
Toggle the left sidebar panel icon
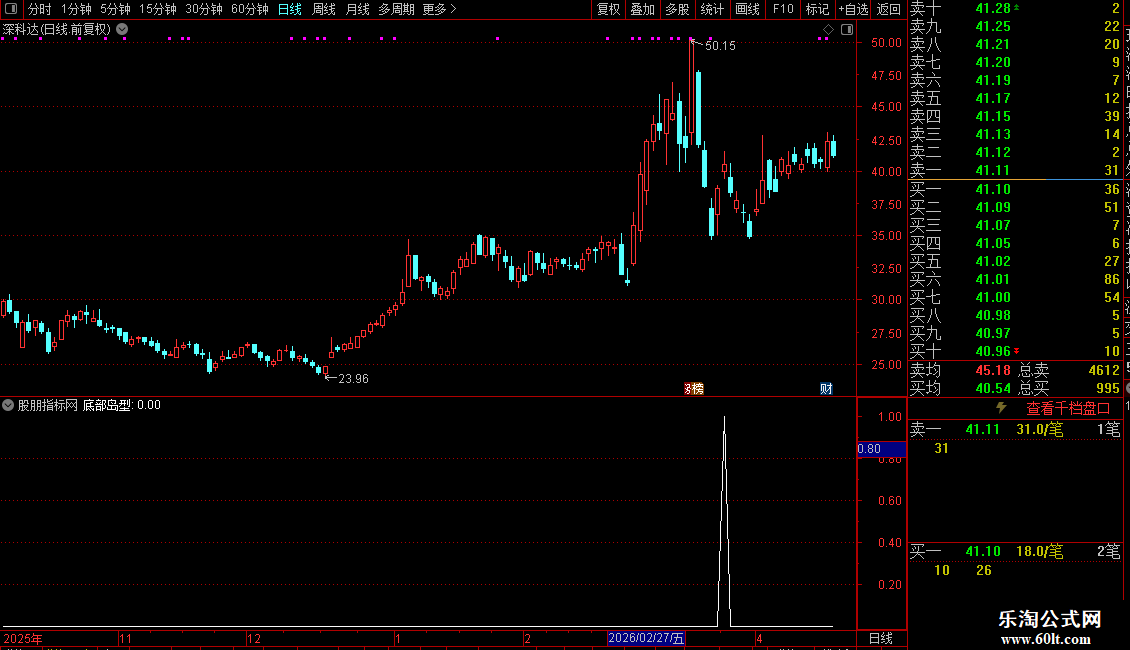click(x=11, y=9)
